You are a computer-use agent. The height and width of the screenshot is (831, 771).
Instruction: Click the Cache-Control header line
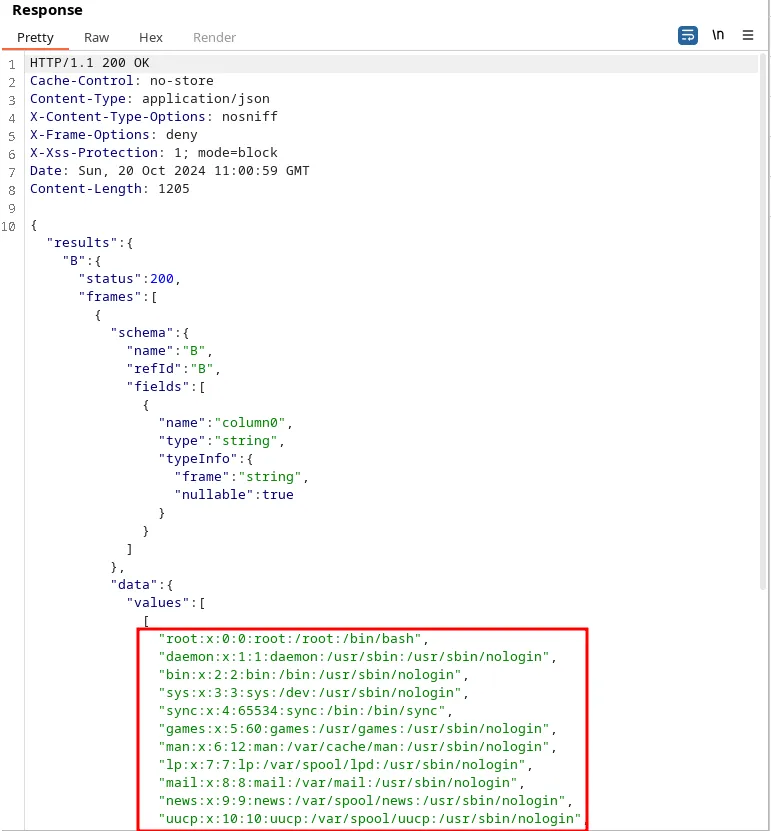coord(121,81)
